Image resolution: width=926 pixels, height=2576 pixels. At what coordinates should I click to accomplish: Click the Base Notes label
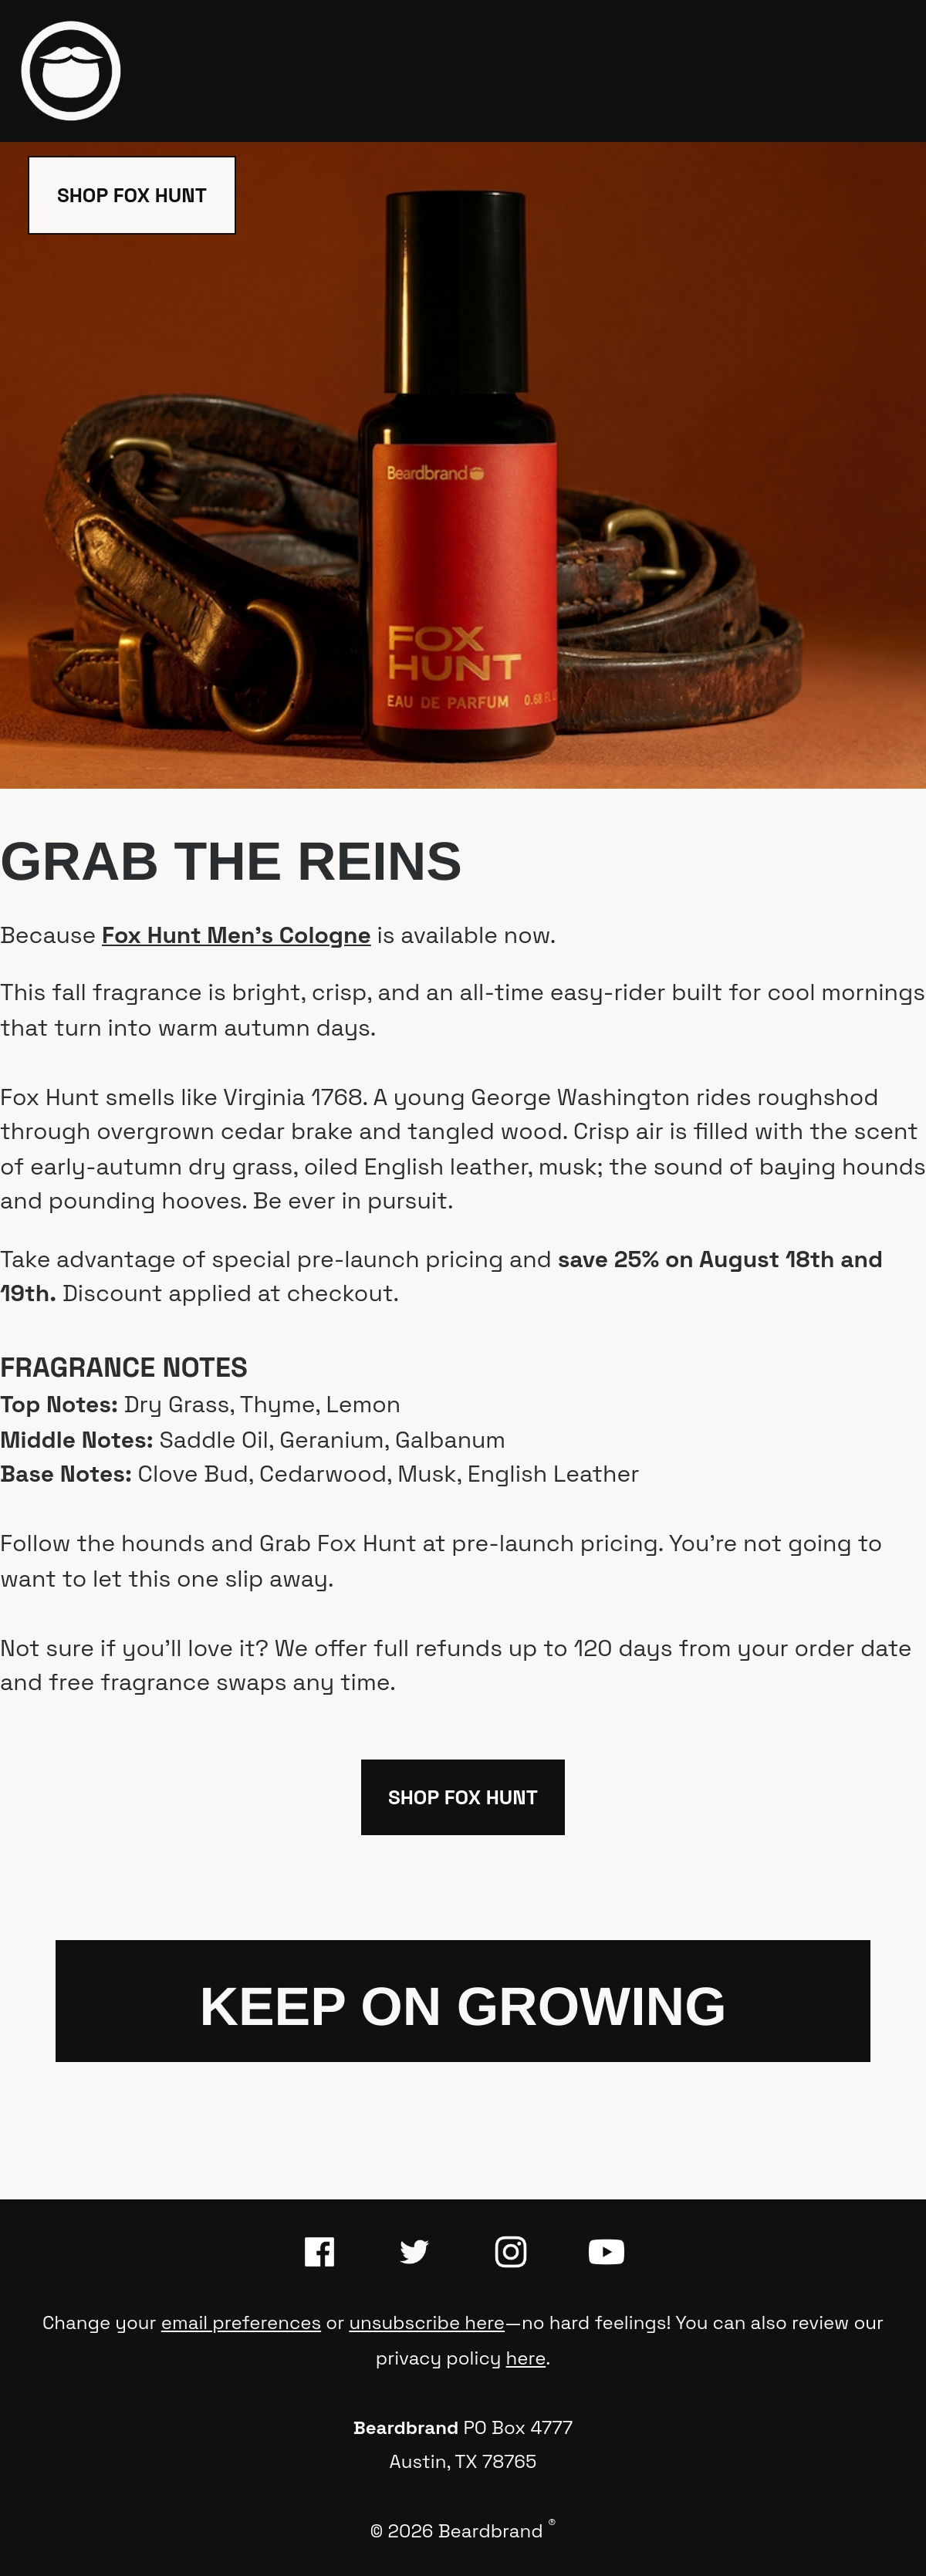click(66, 1474)
